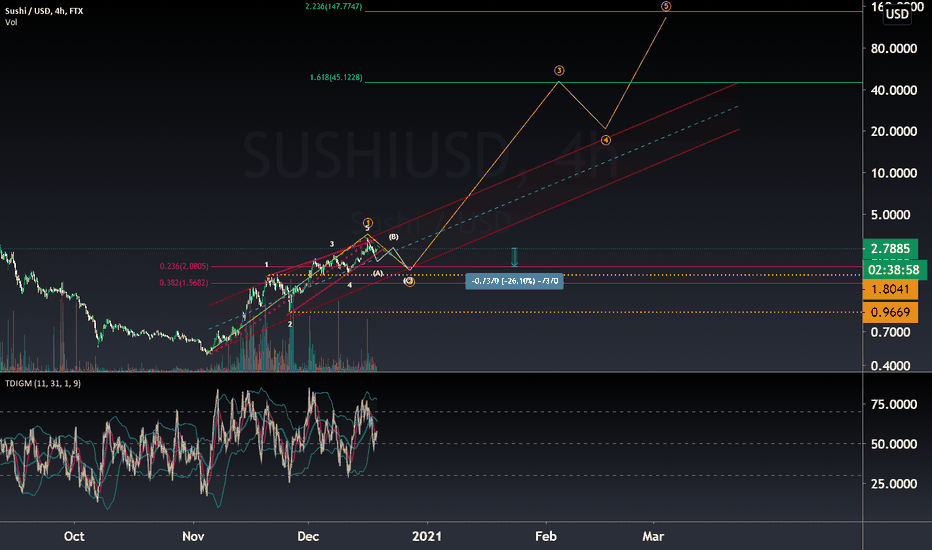The image size is (932, 550).
Task: Click the white sub-wave 2 label
Action: tap(290, 324)
